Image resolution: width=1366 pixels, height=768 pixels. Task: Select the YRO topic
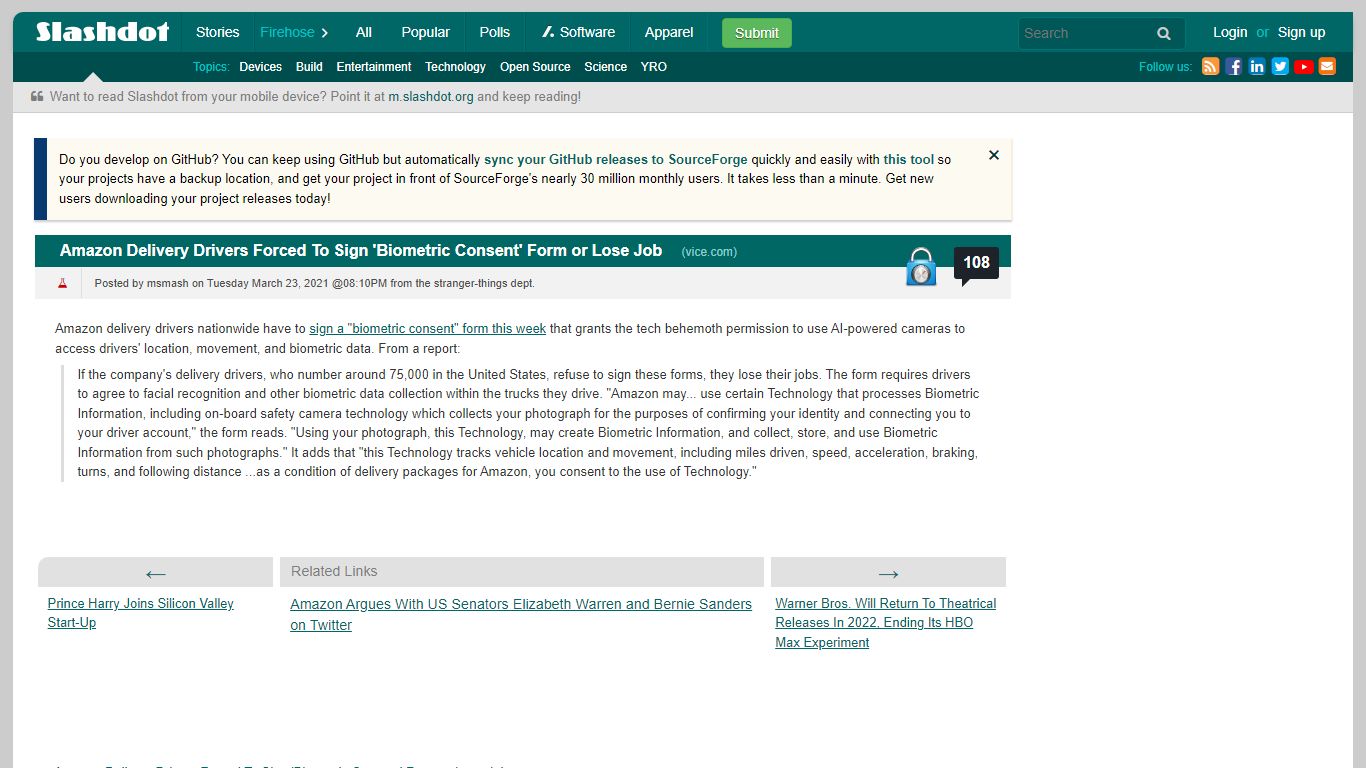654,67
